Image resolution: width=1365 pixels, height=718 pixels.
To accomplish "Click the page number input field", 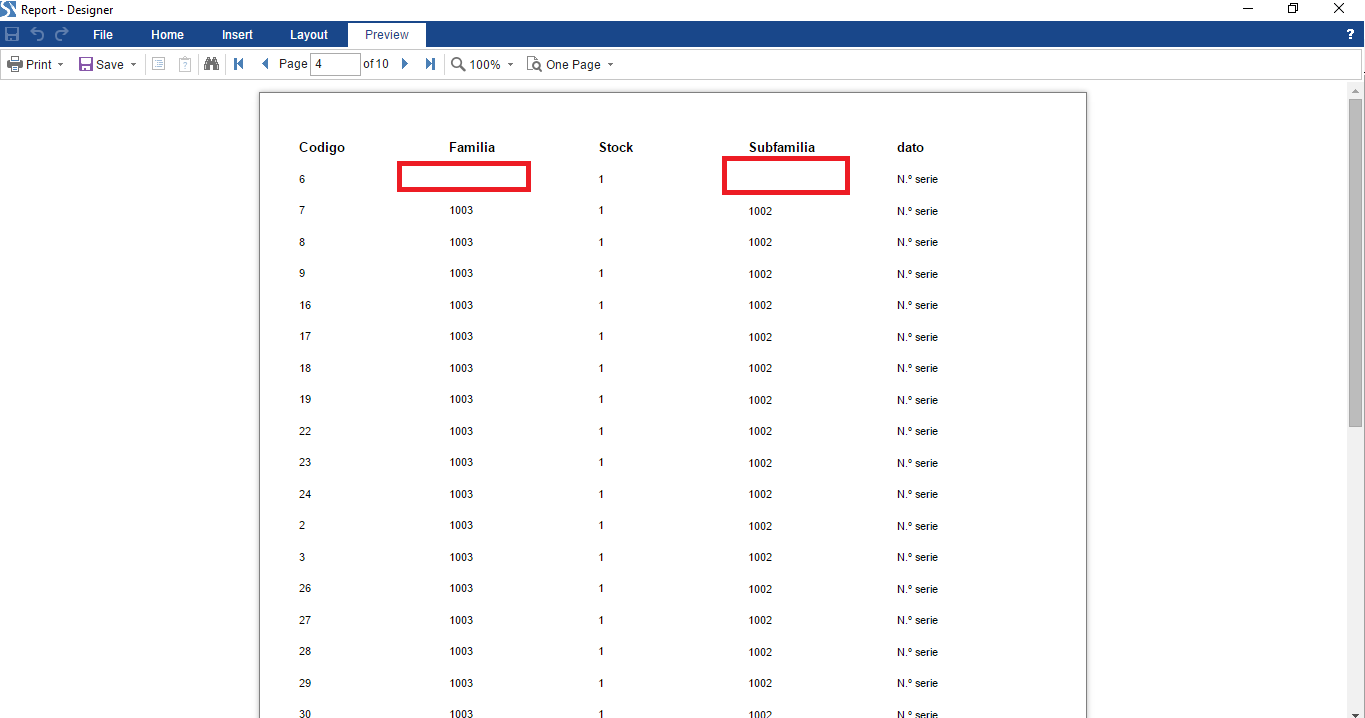I will point(335,64).
